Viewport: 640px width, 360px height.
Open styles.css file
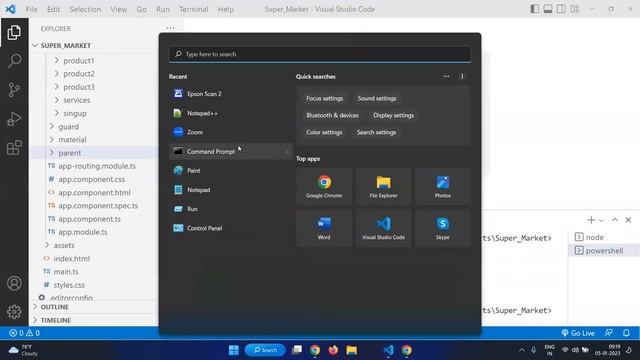(69, 285)
